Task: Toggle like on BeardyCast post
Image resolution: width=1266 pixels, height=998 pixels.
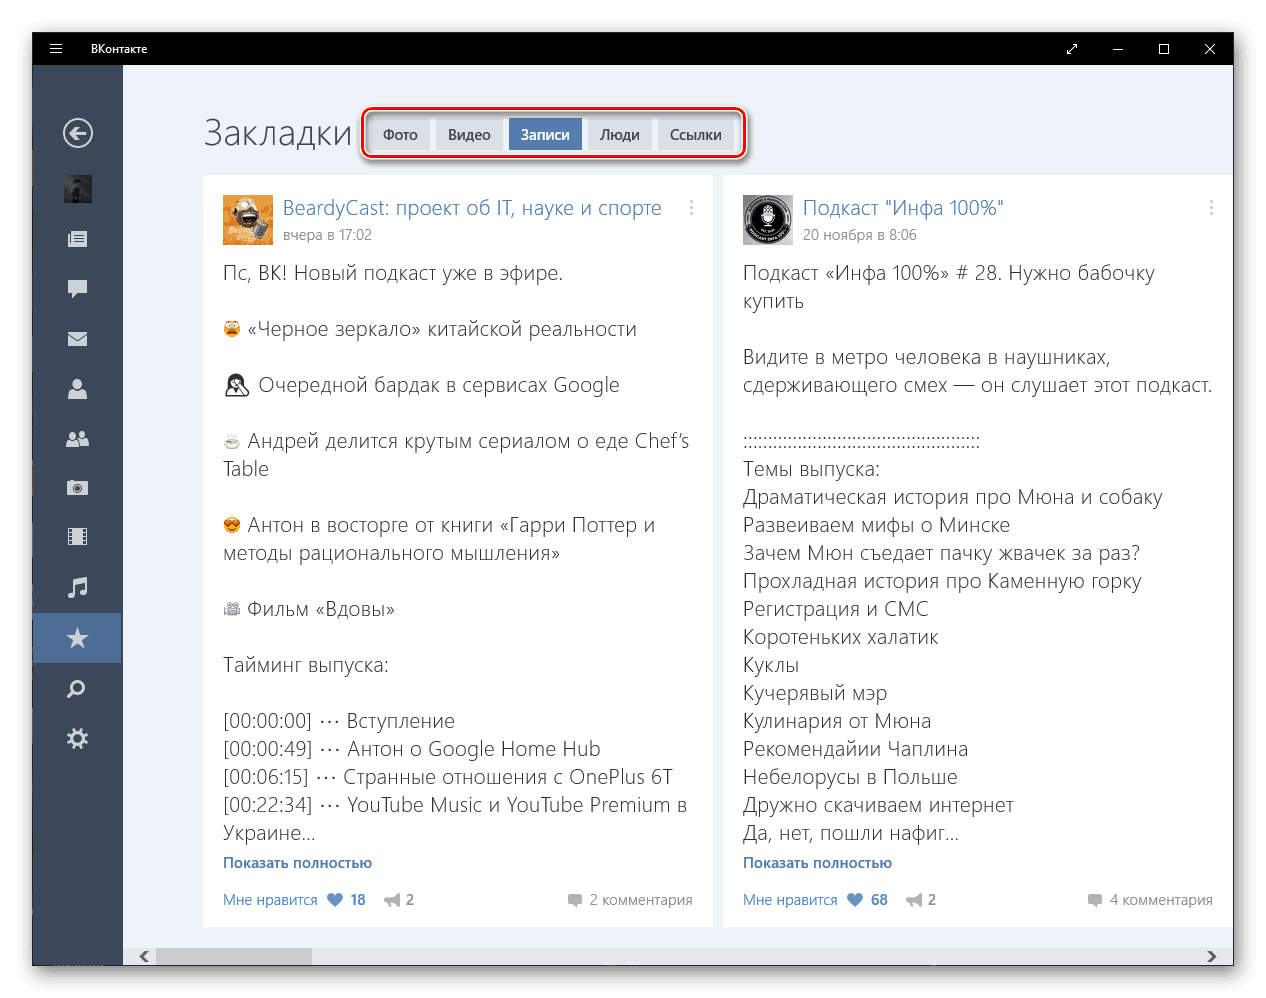Action: pos(335,900)
